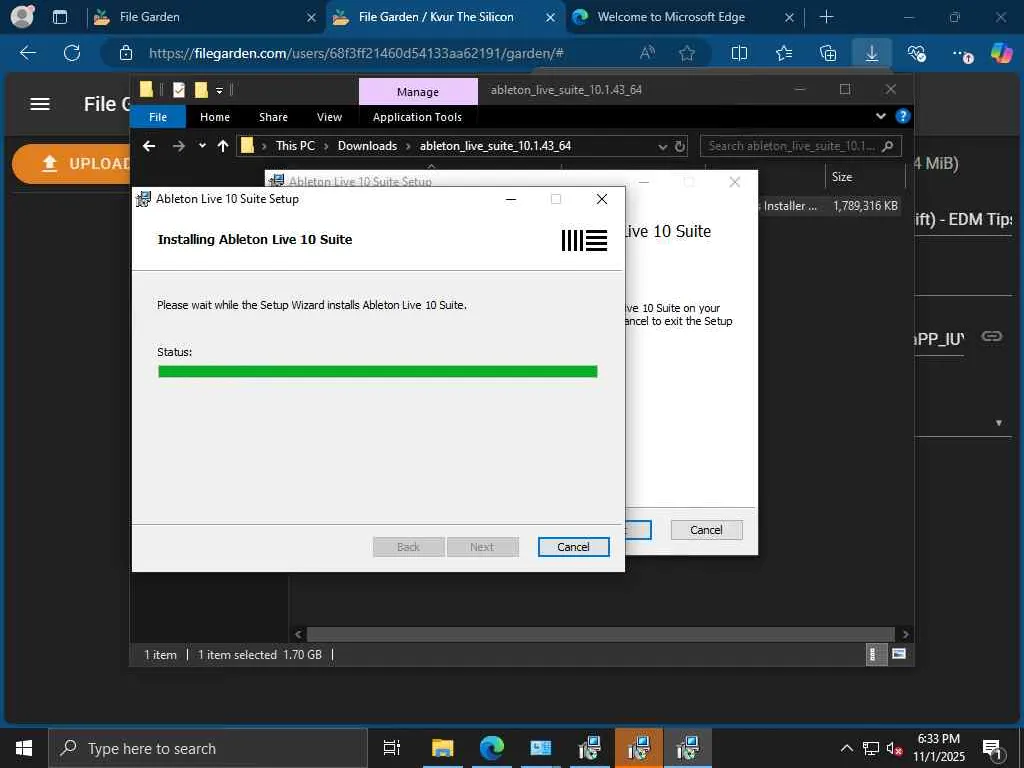Click This PC in the address breadcrumb

coord(295,146)
